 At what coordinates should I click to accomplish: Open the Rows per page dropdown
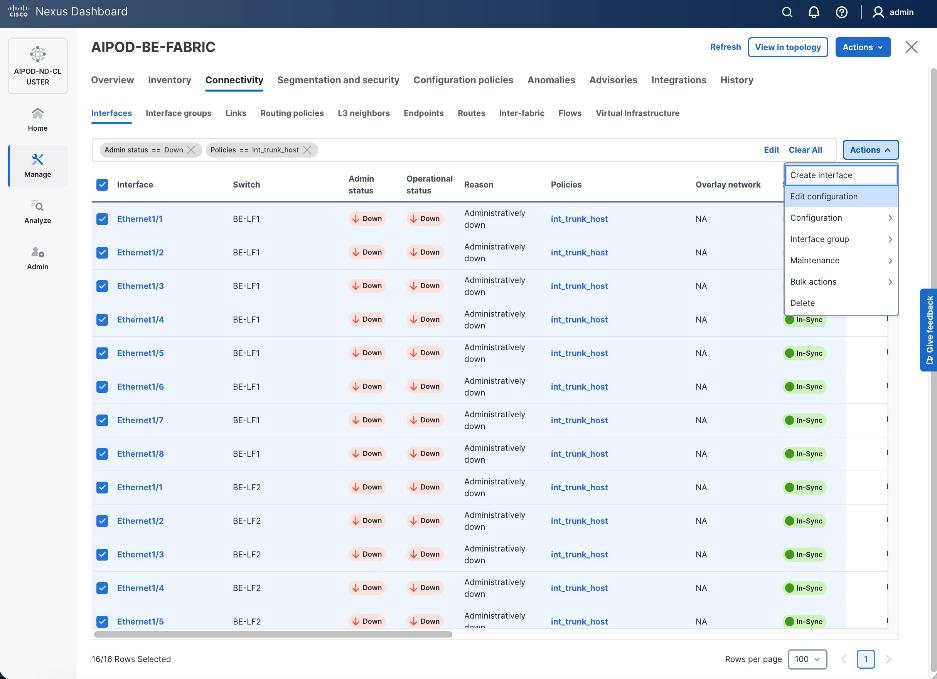[806, 659]
